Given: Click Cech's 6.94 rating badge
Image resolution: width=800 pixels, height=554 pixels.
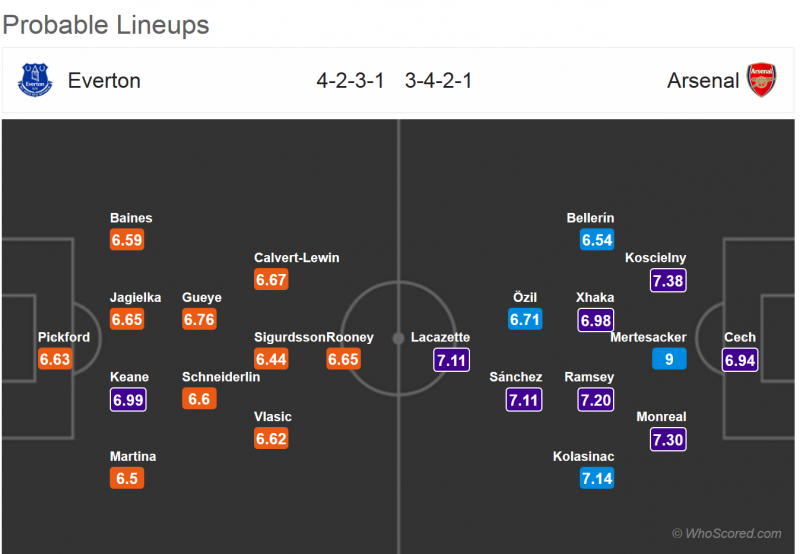Looking at the screenshot, I should (740, 359).
